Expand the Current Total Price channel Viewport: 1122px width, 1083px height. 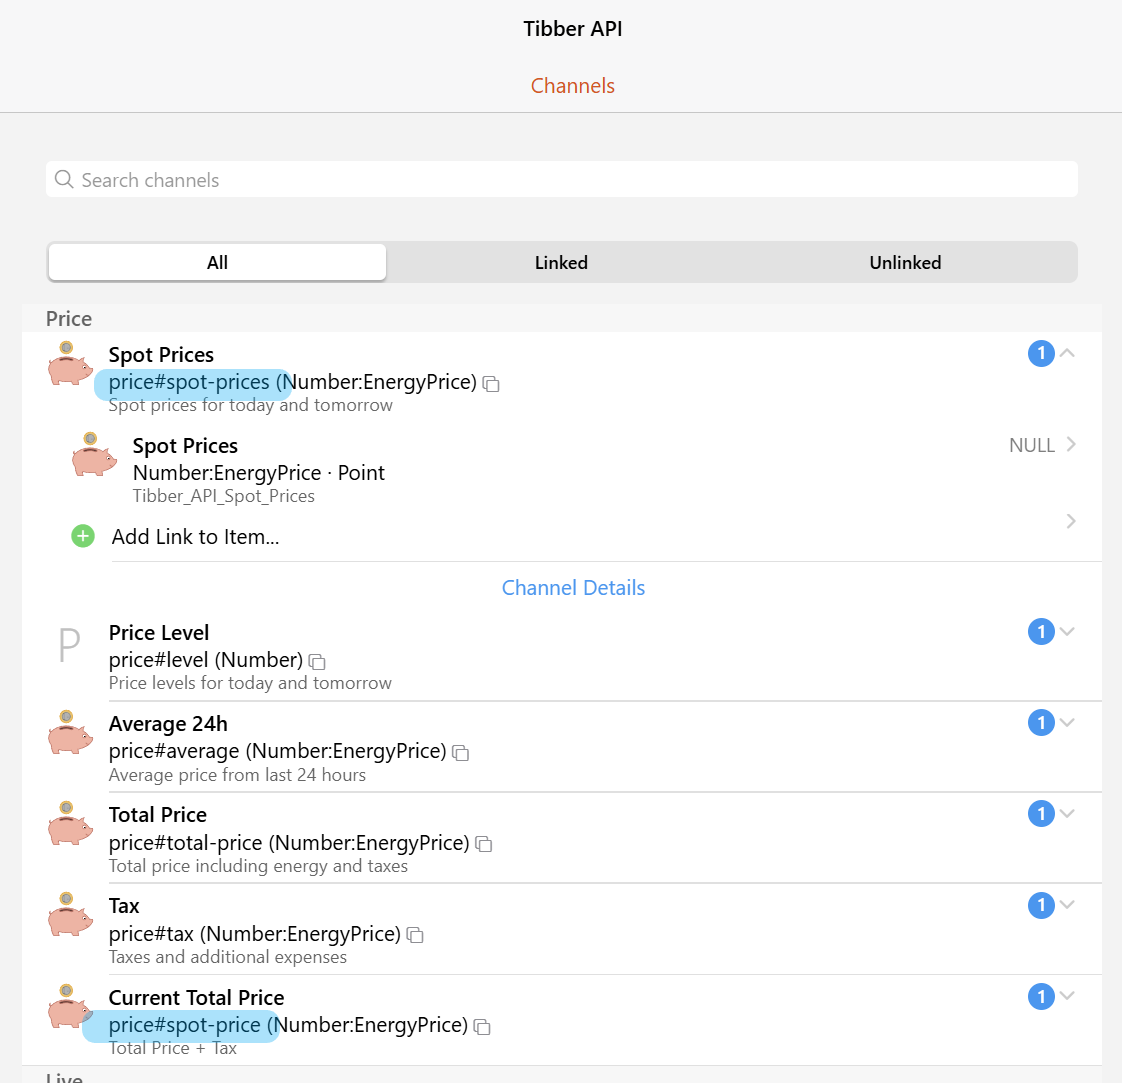pos(1068,996)
